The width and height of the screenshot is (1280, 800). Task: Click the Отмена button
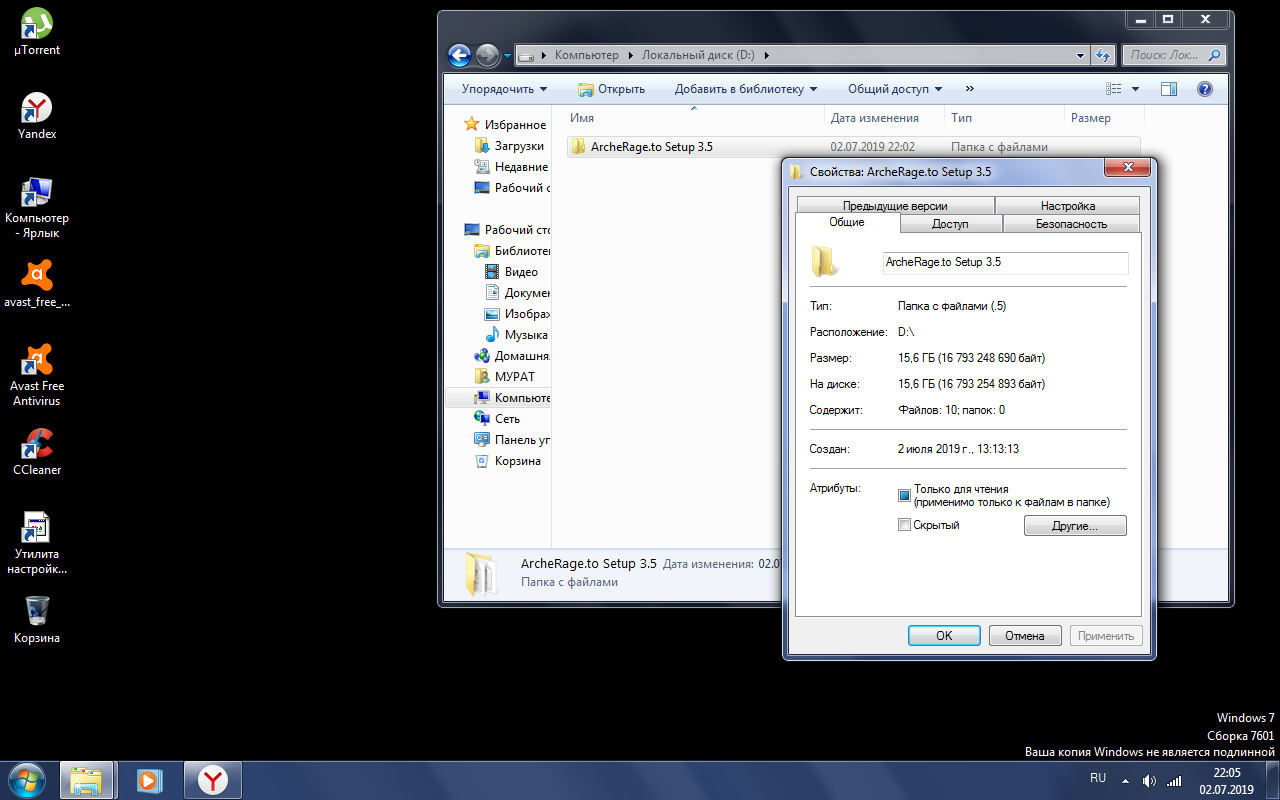click(1025, 636)
